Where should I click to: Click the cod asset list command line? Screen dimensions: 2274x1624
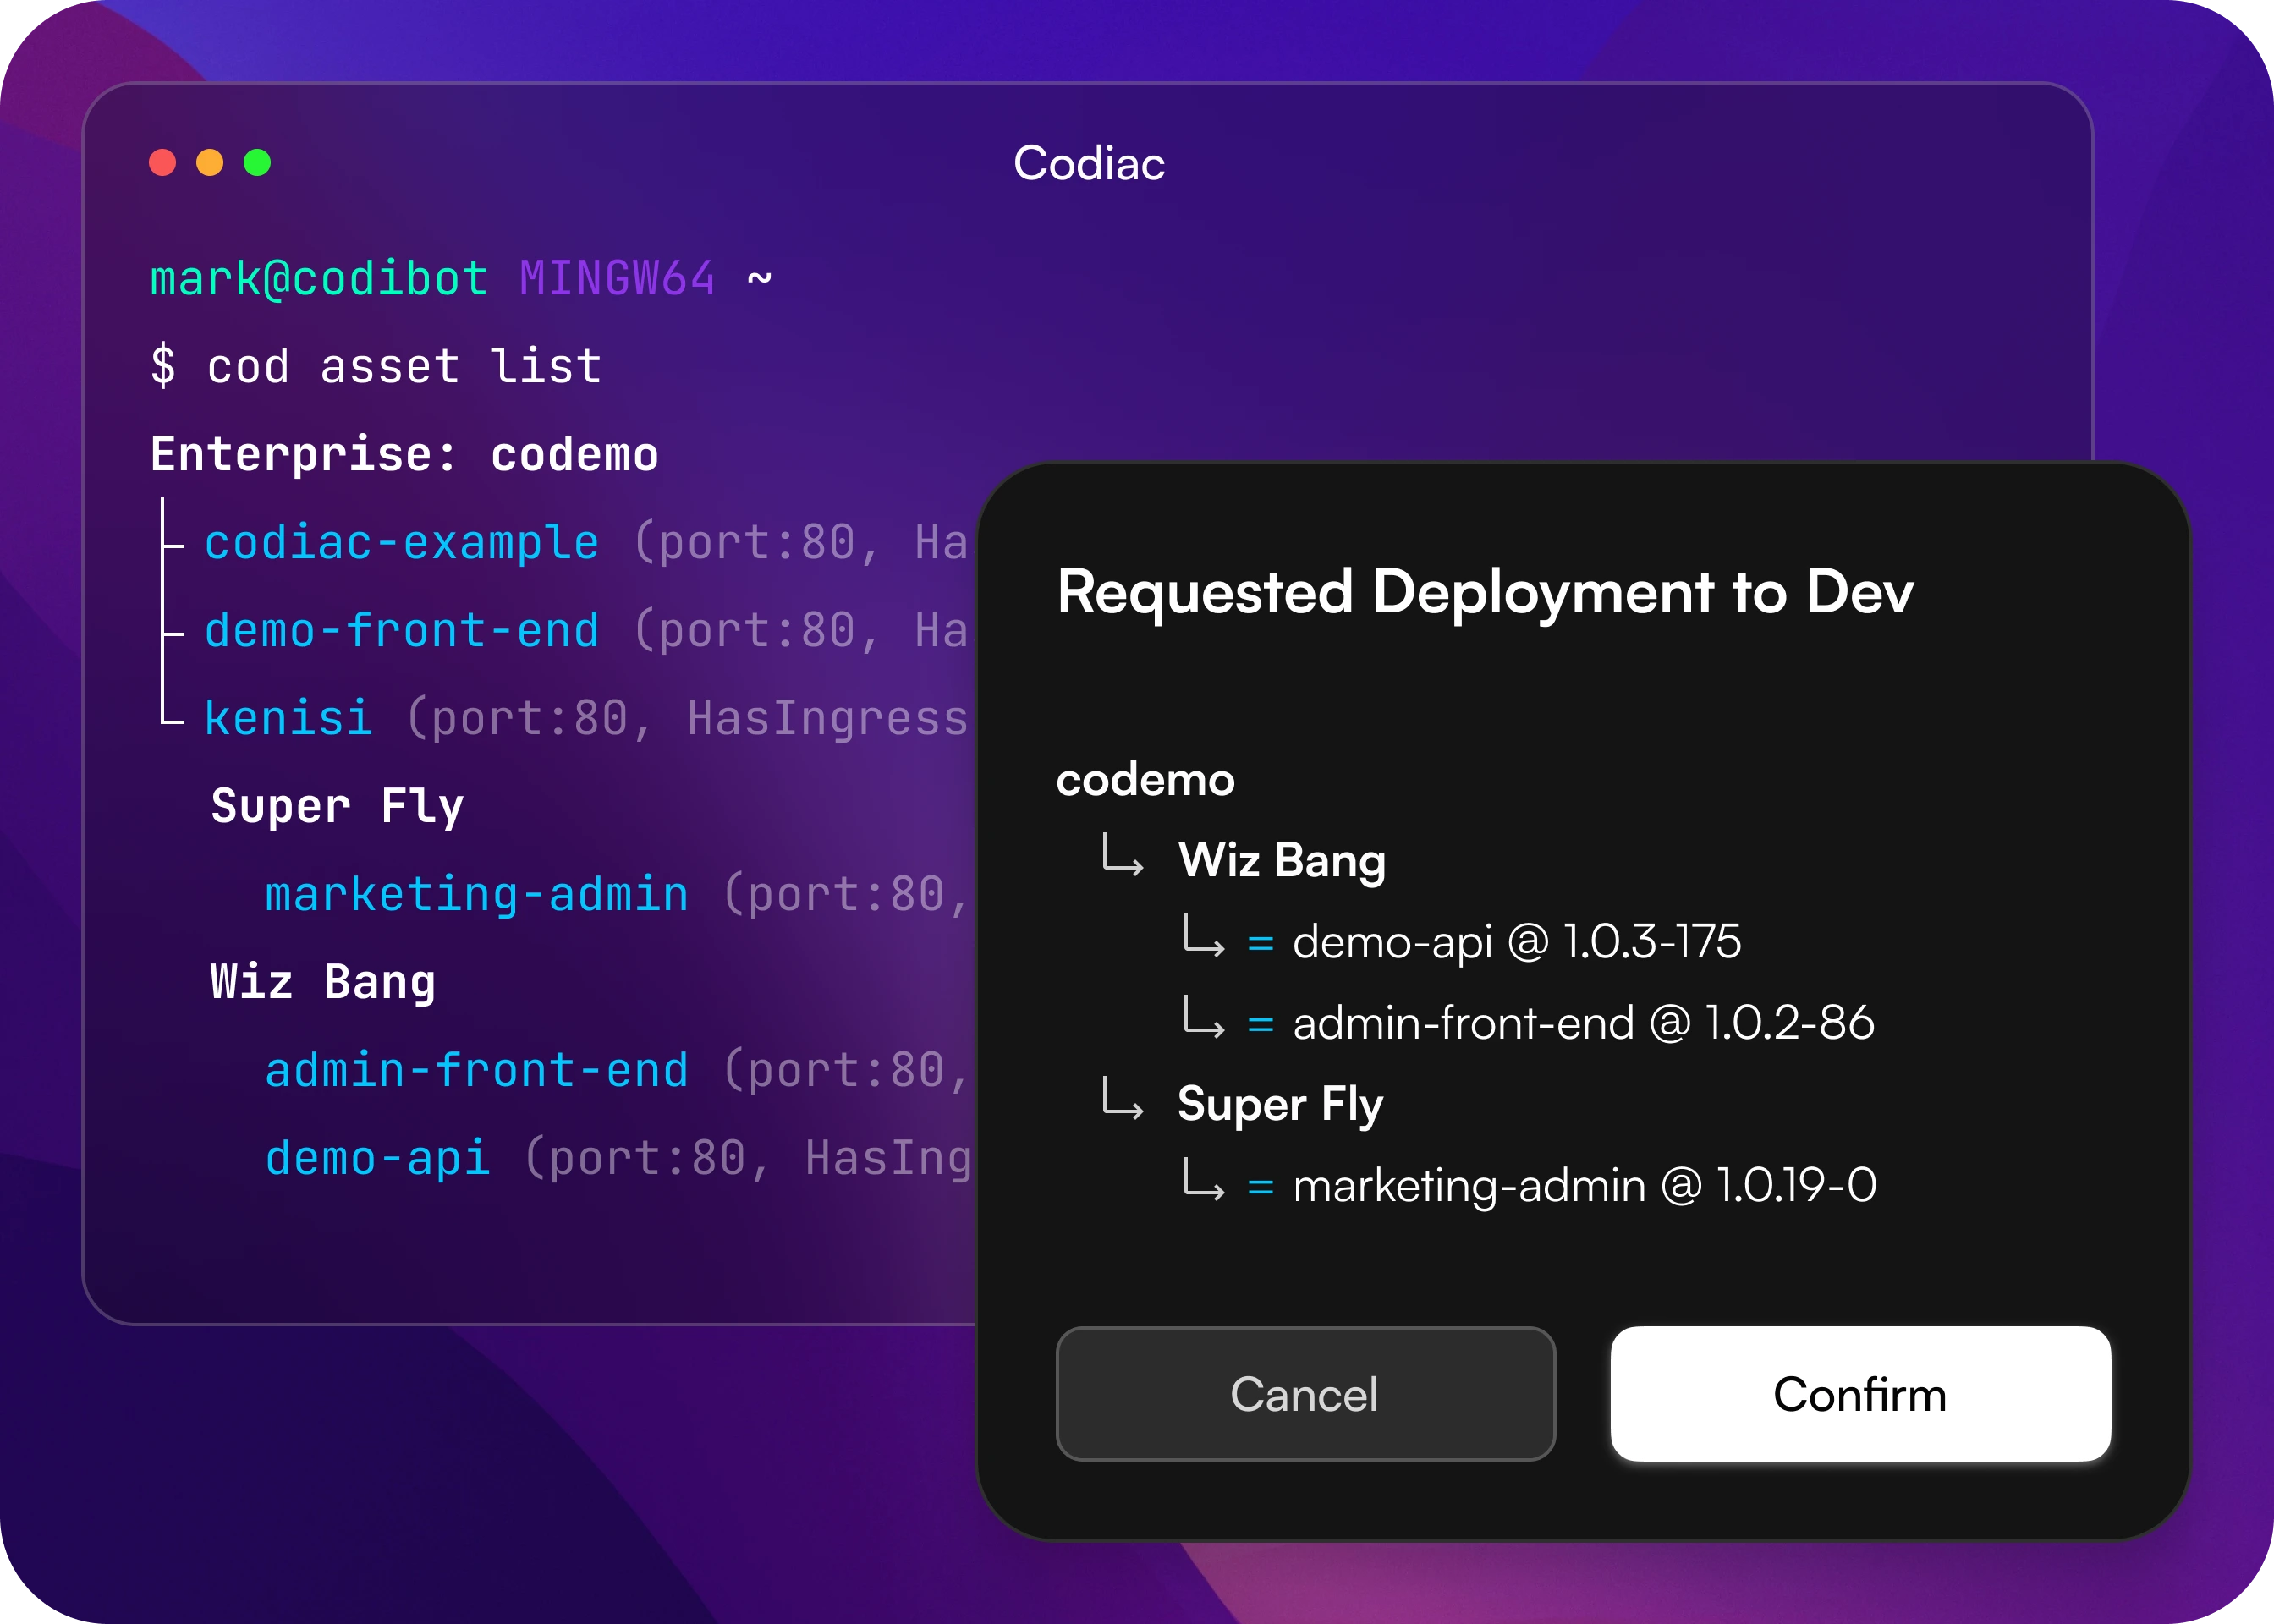pos(376,366)
